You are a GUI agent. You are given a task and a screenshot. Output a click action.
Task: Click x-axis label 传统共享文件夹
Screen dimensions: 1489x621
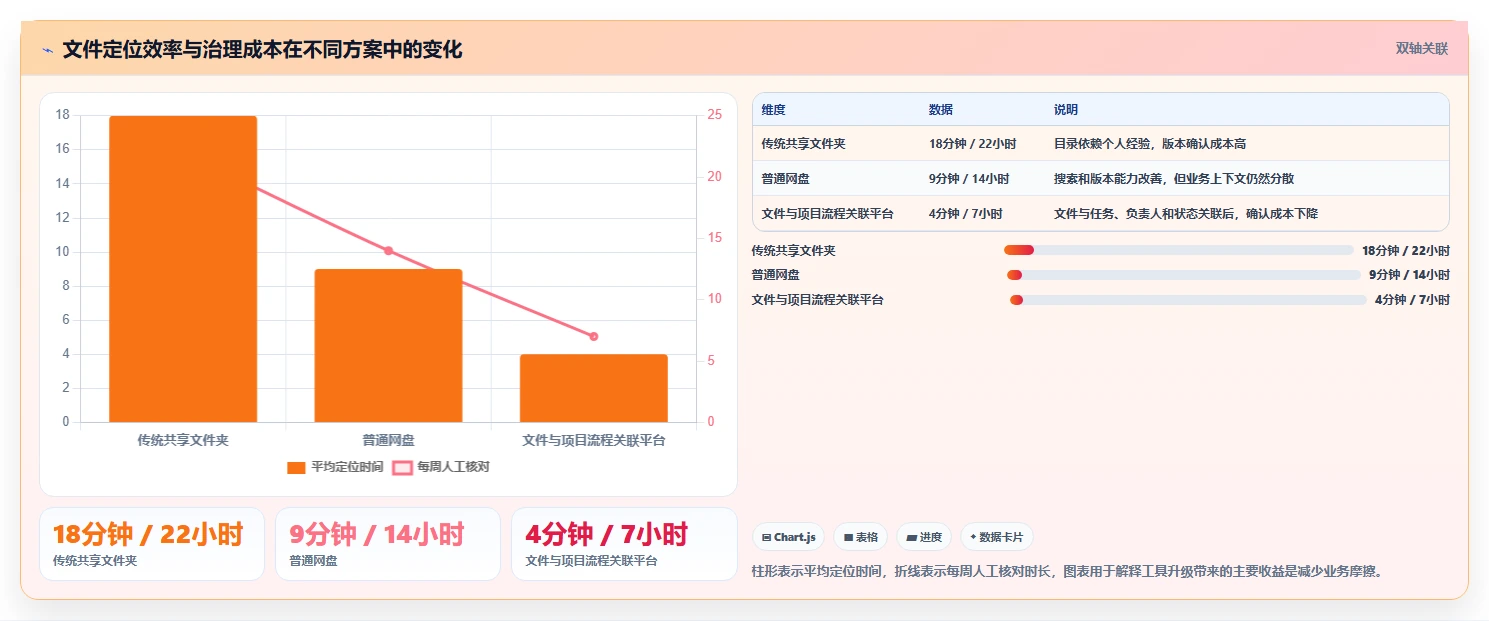(183, 440)
